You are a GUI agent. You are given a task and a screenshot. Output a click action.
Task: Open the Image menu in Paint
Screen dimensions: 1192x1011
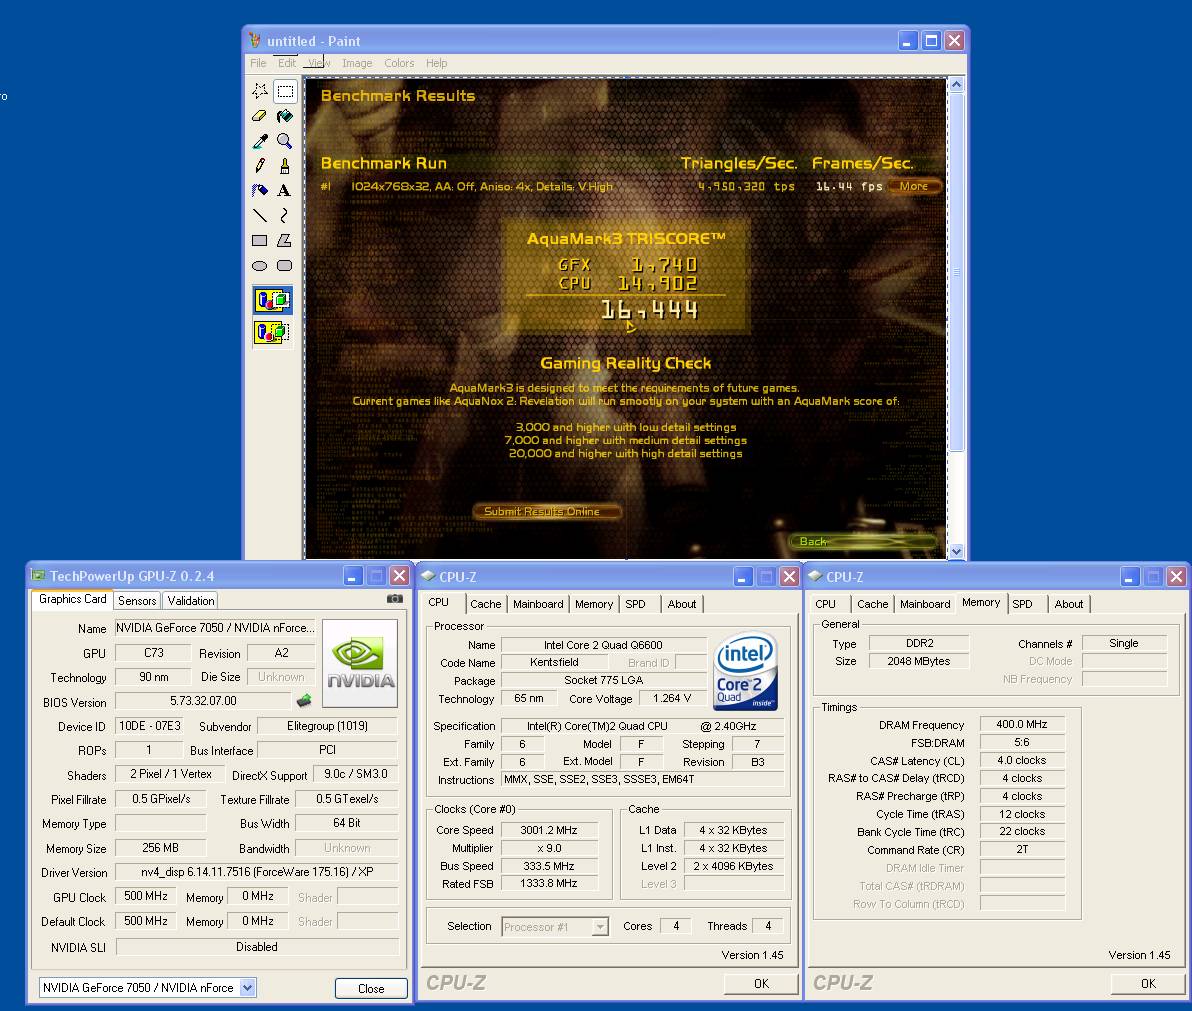tap(357, 63)
